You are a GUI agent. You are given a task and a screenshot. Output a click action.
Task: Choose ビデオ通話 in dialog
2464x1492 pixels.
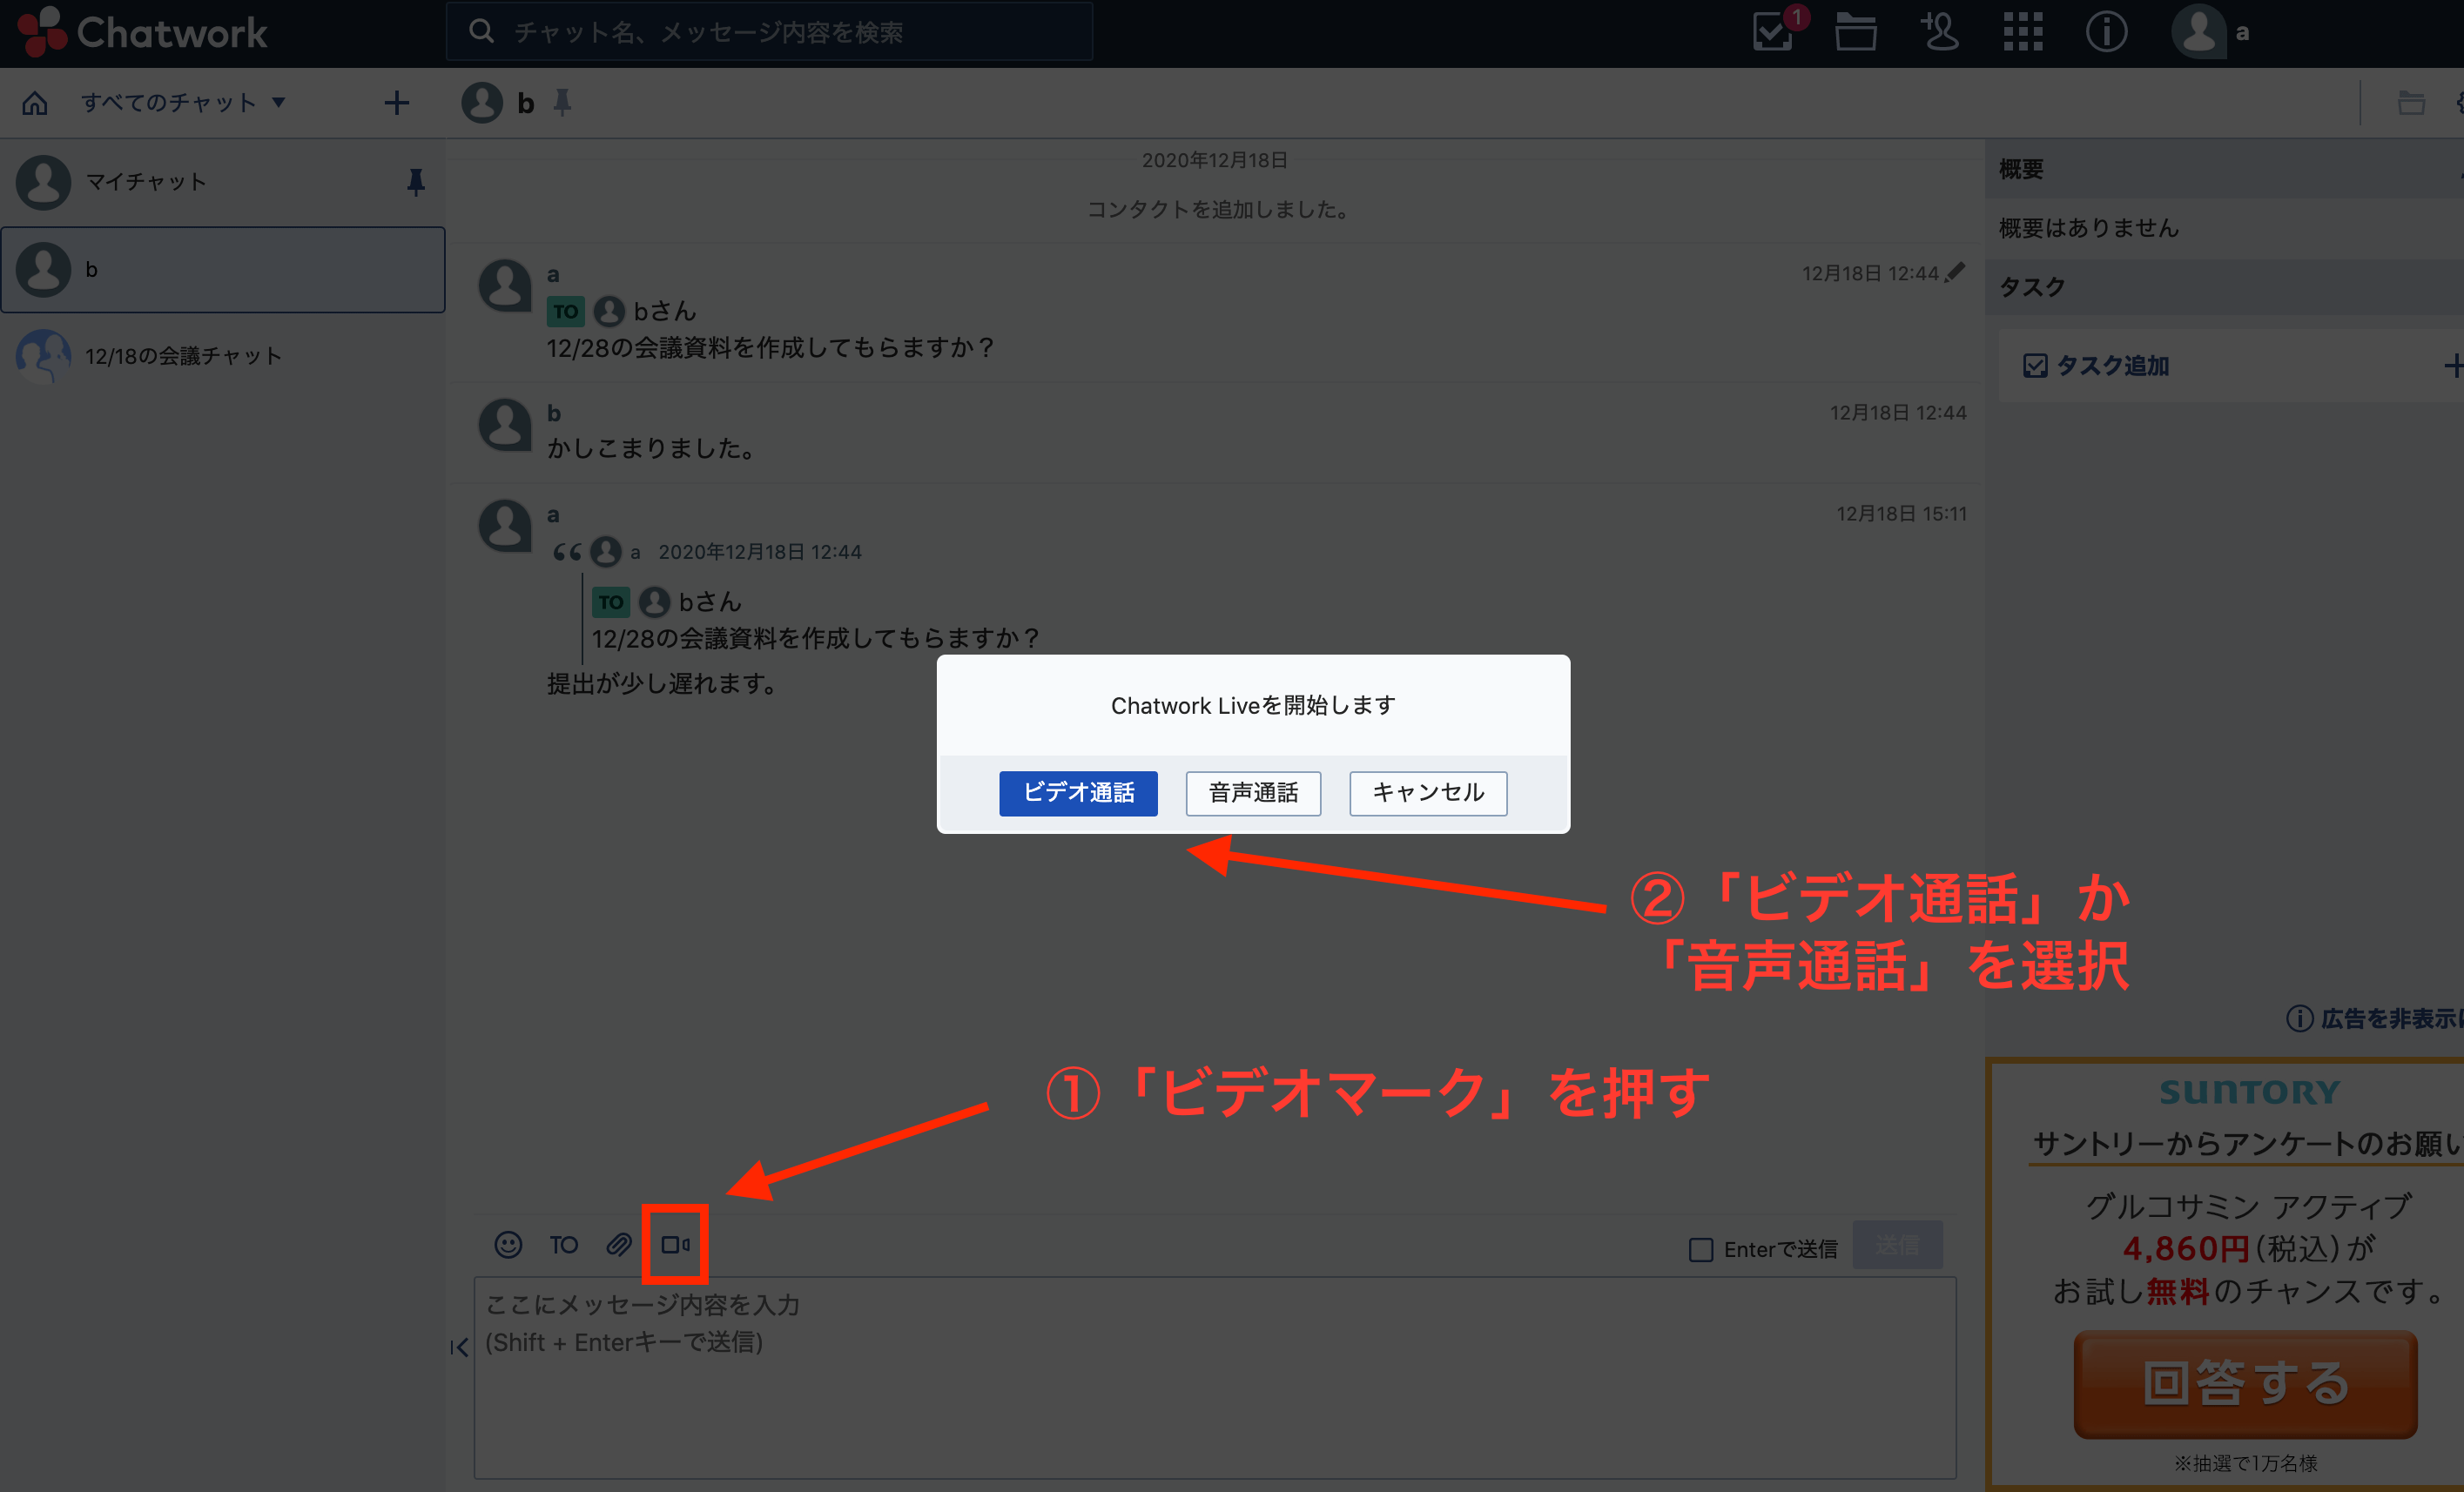point(1078,793)
